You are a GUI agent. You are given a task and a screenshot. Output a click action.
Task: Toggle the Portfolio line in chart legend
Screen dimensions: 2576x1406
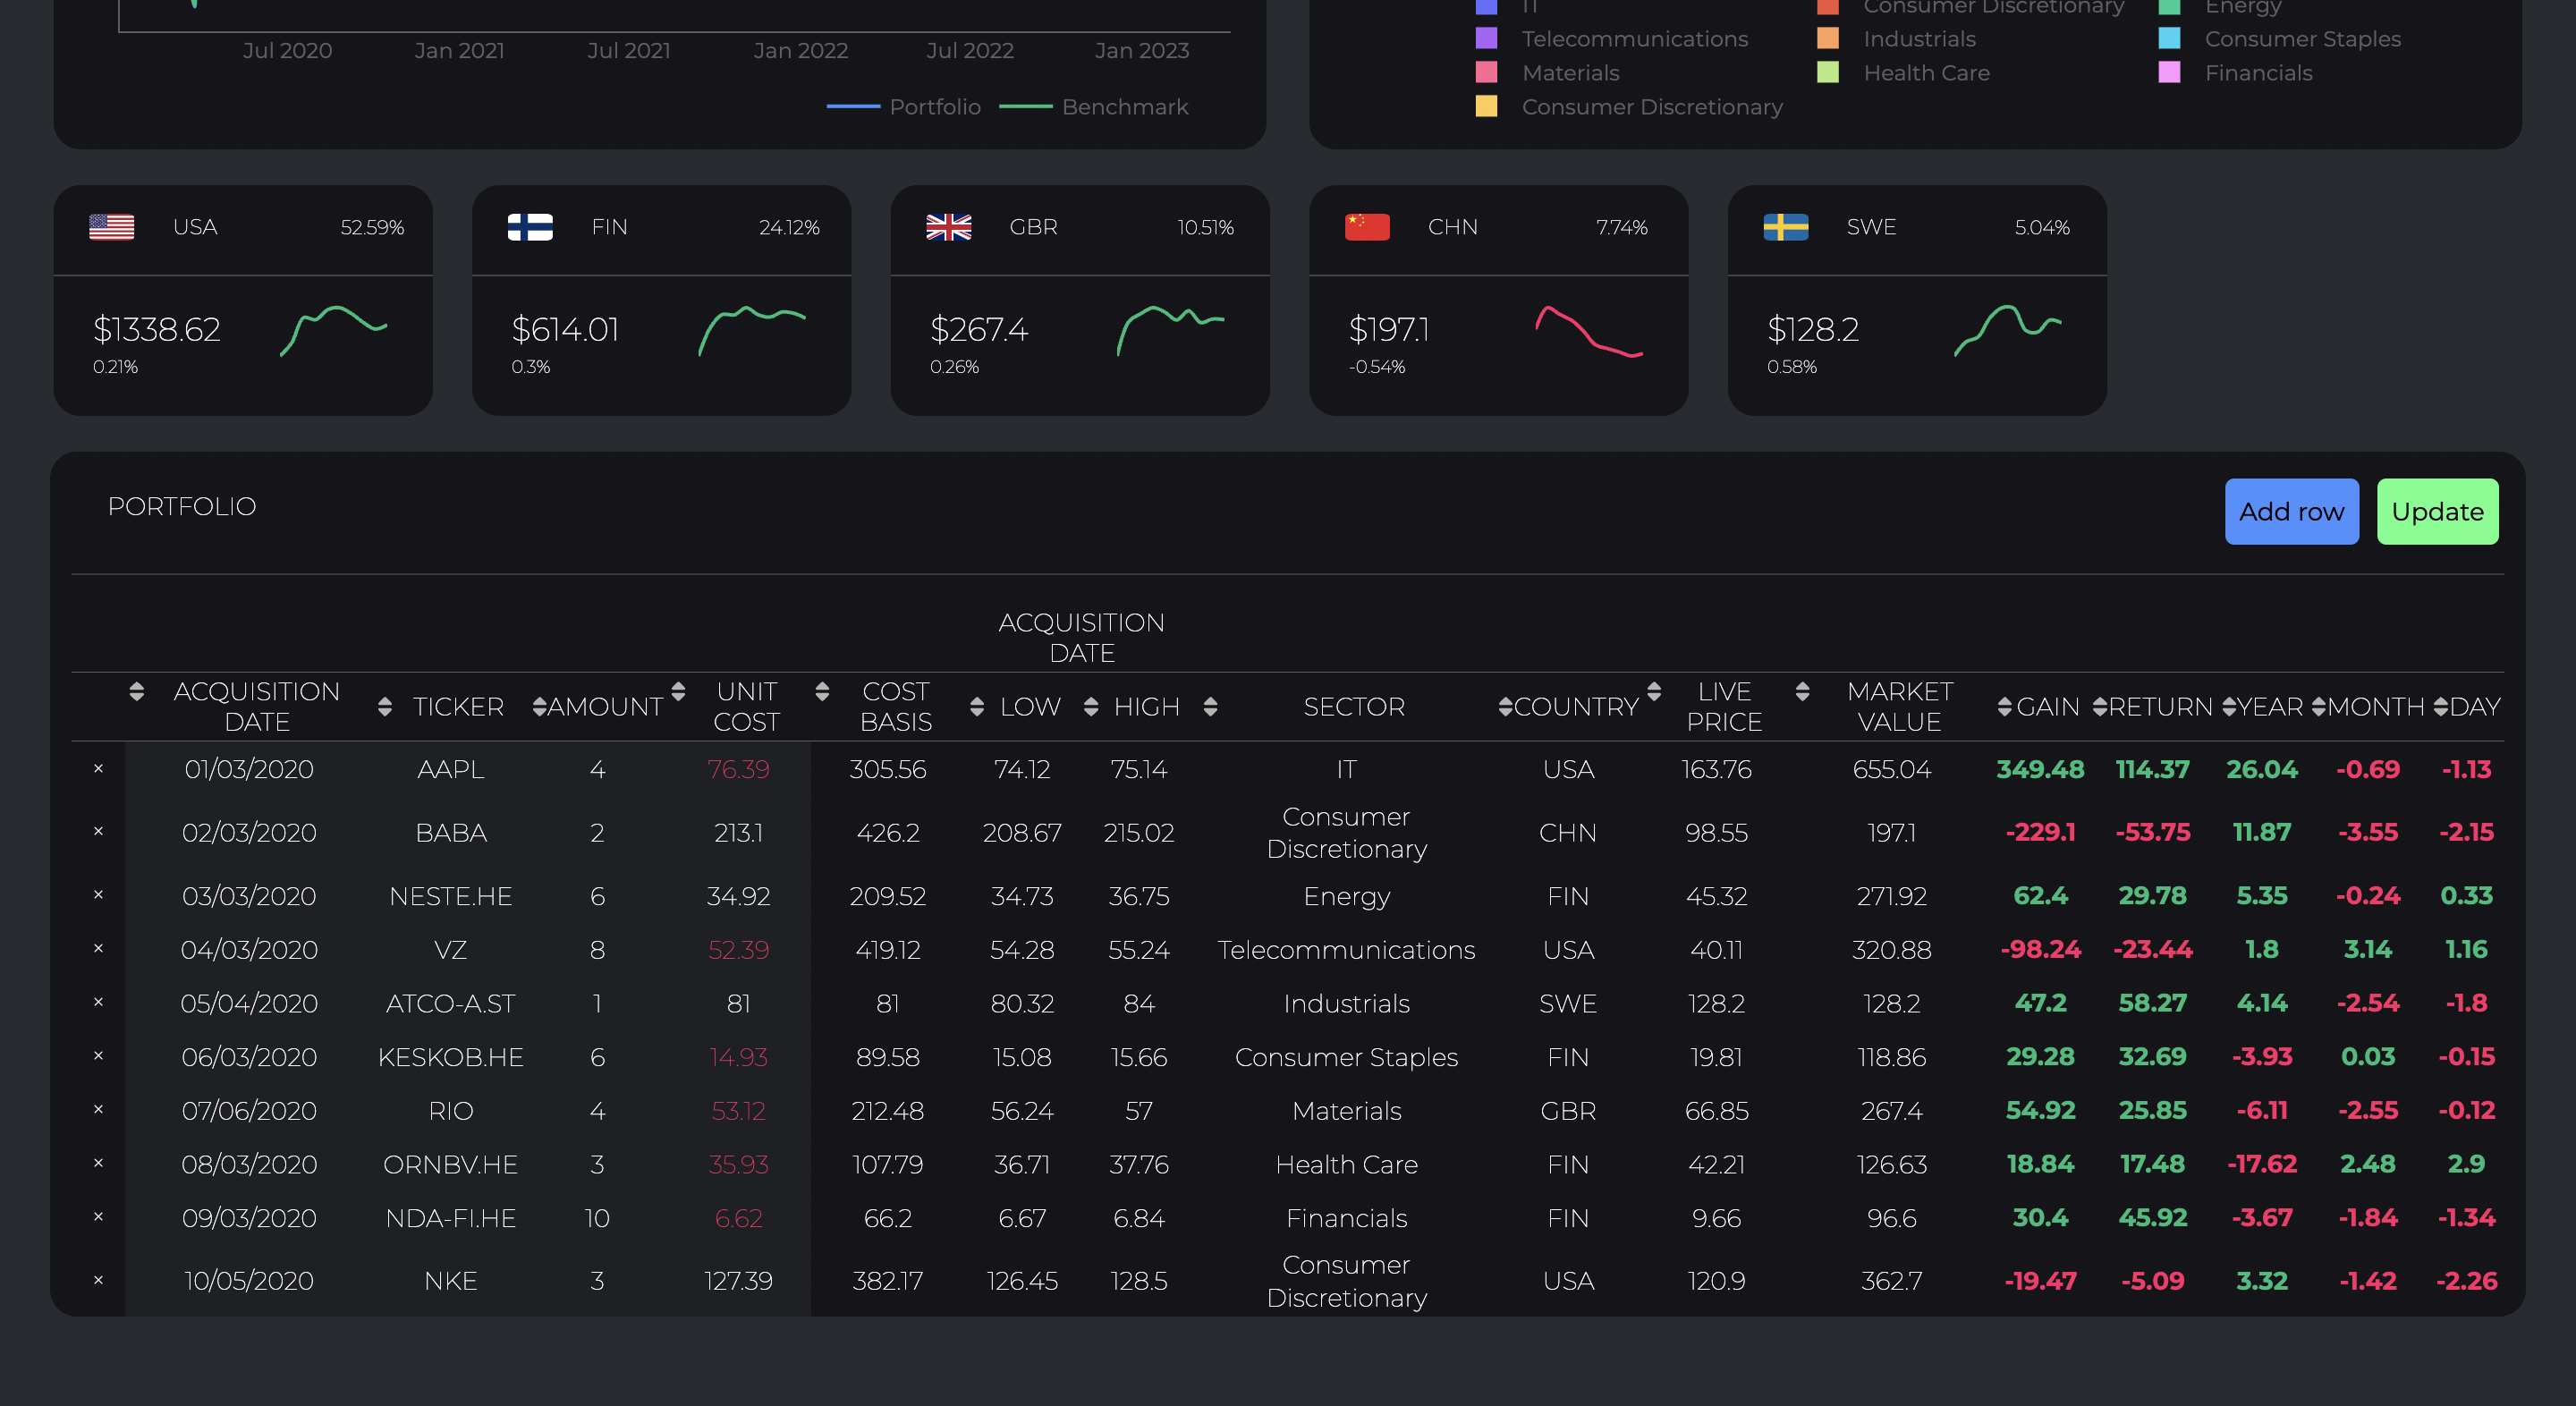pyautogui.click(x=904, y=106)
